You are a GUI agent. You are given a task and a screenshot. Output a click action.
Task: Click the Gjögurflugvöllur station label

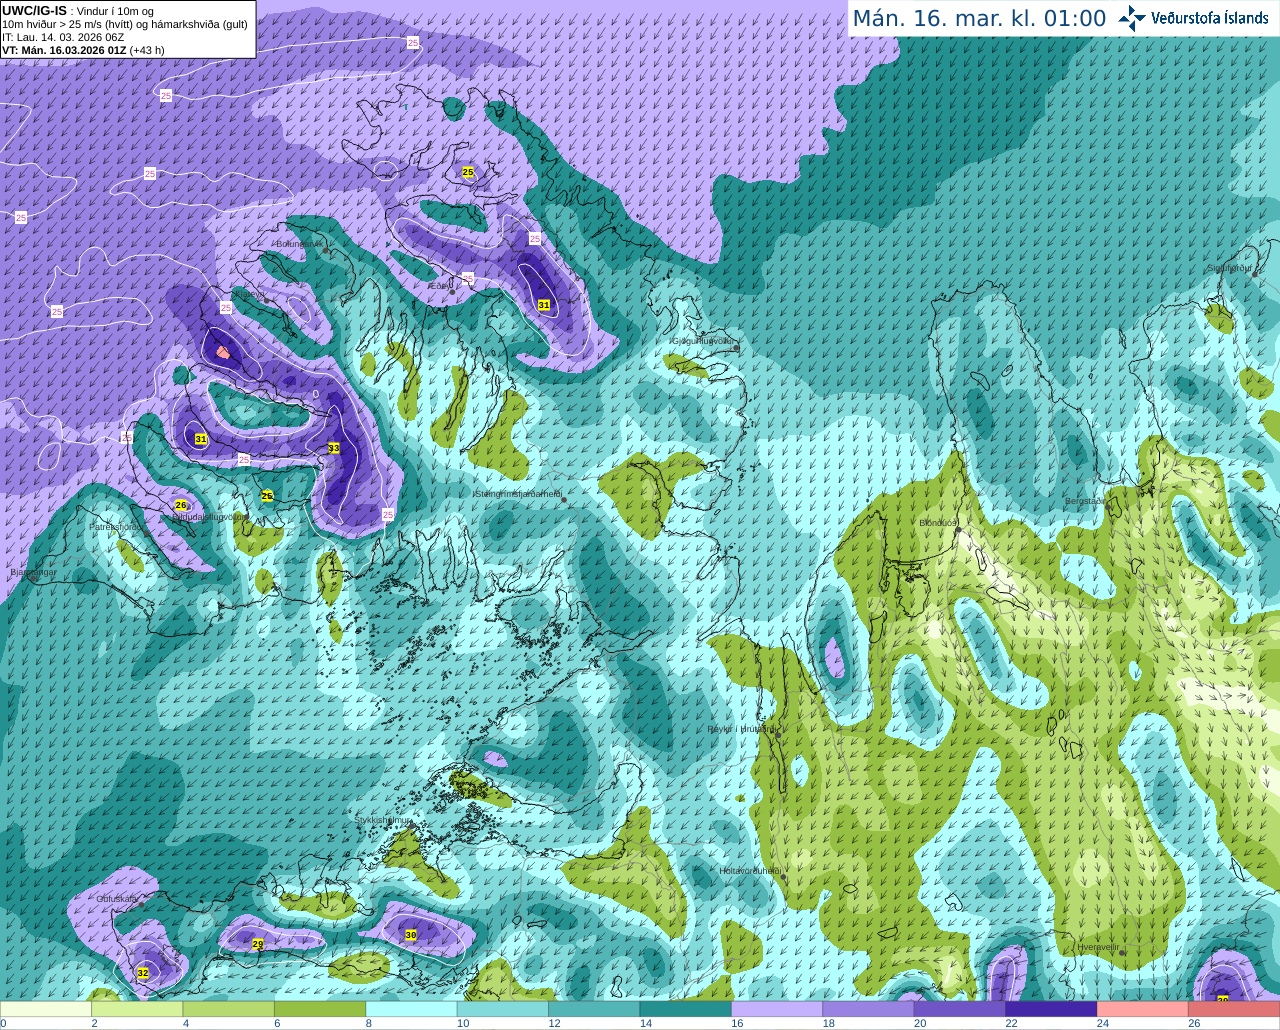pos(703,341)
